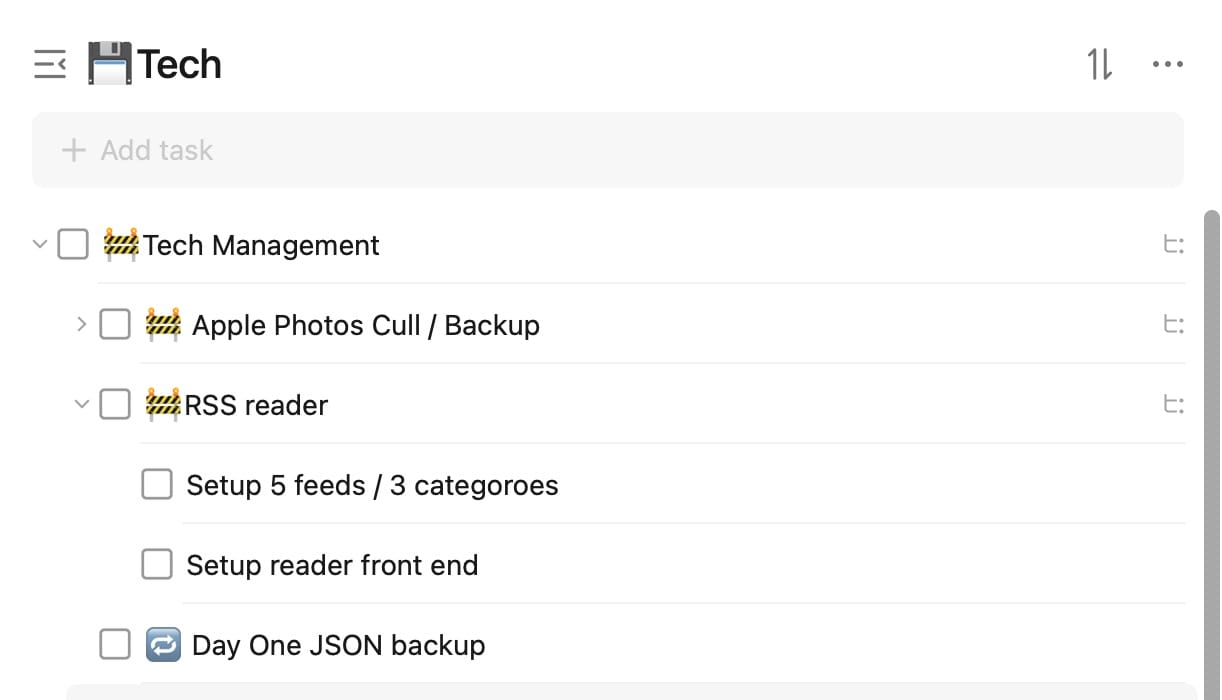The width and height of the screenshot is (1222, 700).
Task: Complete the Day One JSON backup task
Action: point(115,645)
